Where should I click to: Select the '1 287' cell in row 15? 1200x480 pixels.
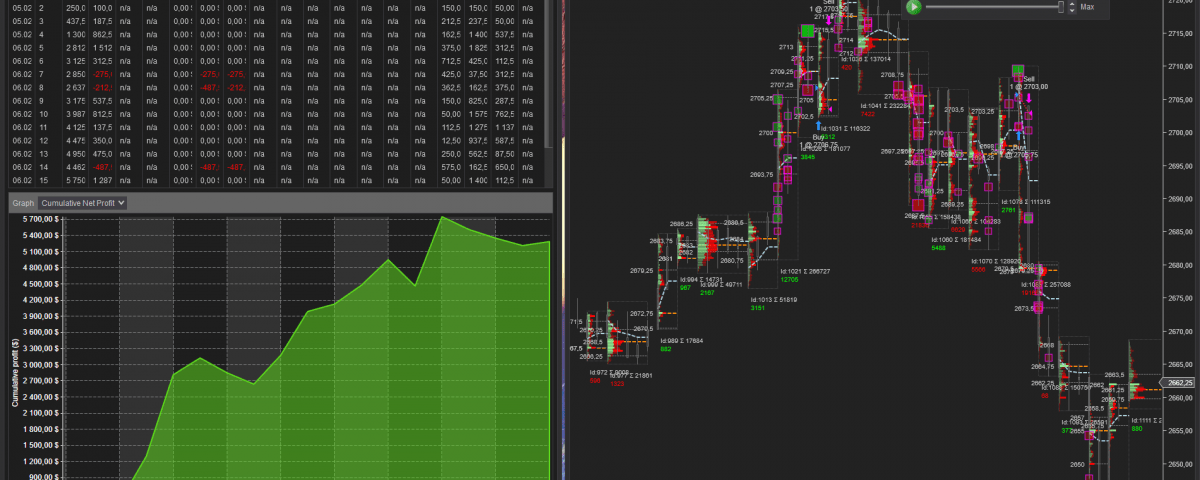click(x=103, y=180)
